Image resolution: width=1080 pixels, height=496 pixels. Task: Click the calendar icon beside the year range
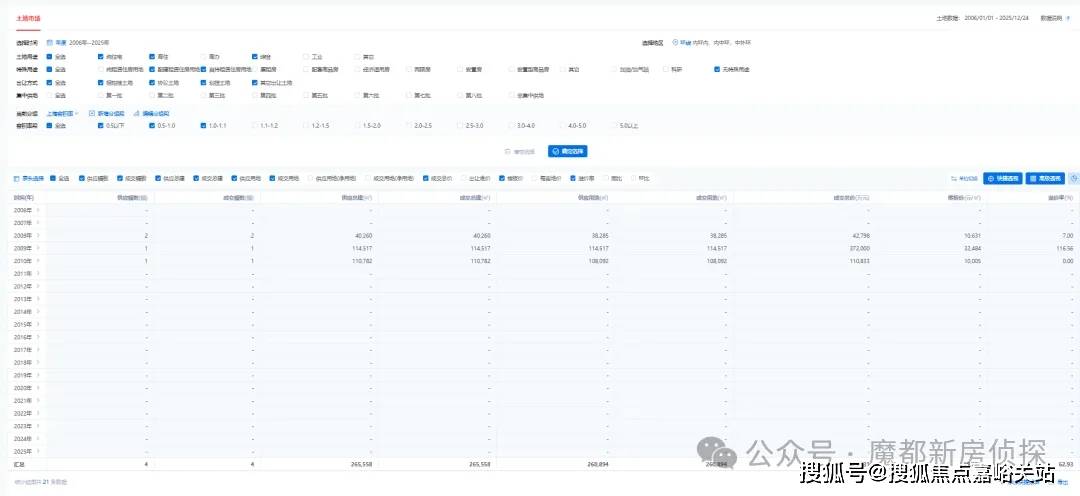coord(50,43)
